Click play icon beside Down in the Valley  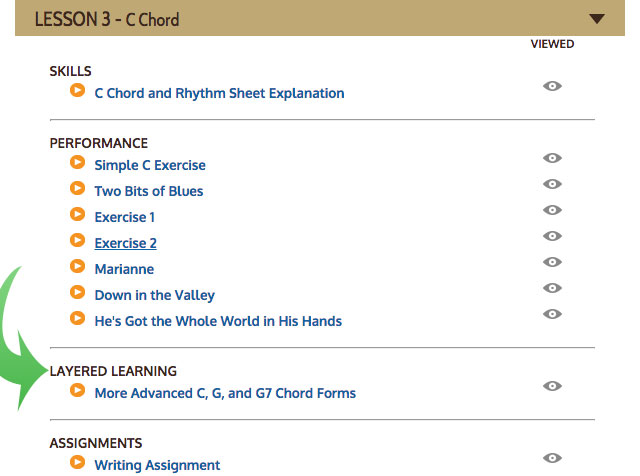click(77, 293)
